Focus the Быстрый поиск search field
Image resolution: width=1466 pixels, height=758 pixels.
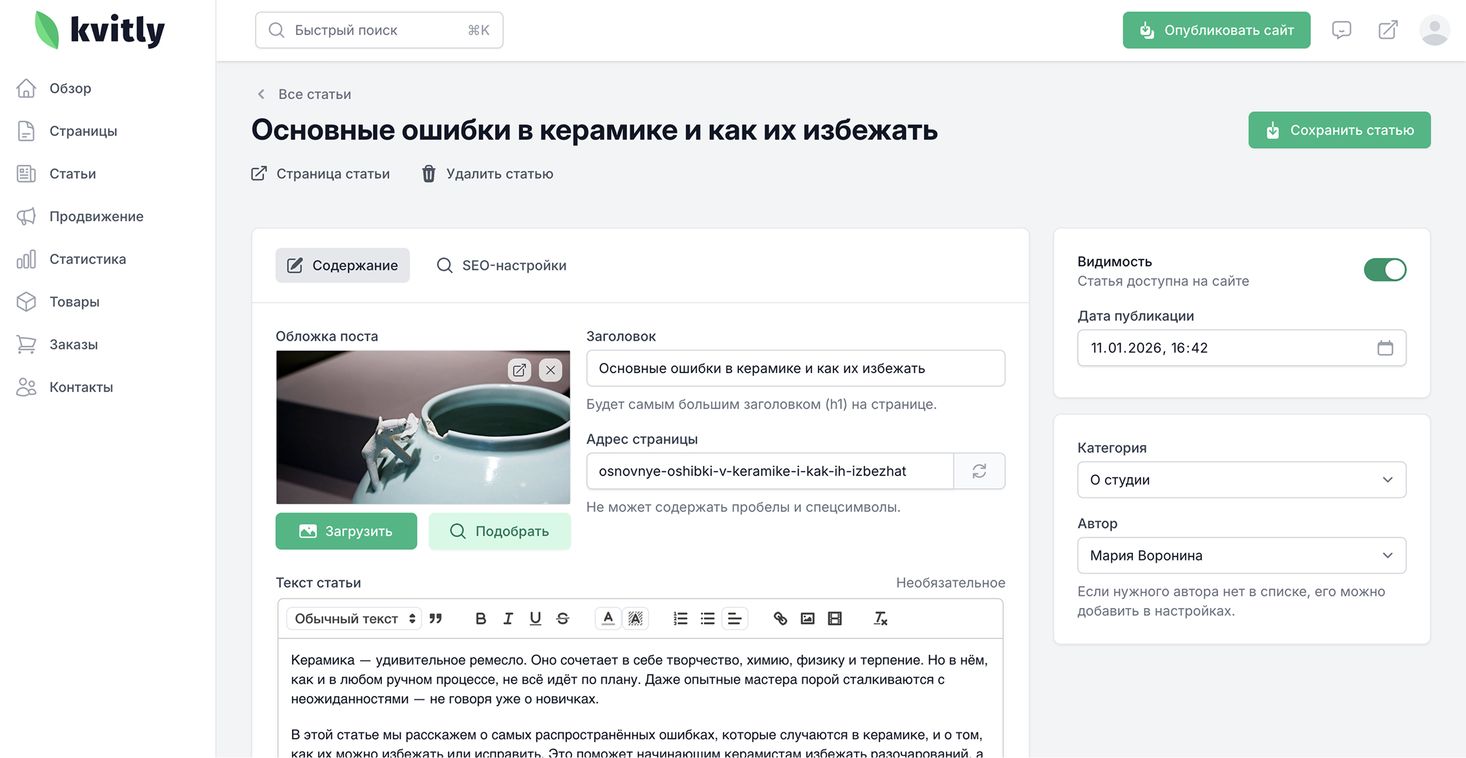click(x=379, y=30)
